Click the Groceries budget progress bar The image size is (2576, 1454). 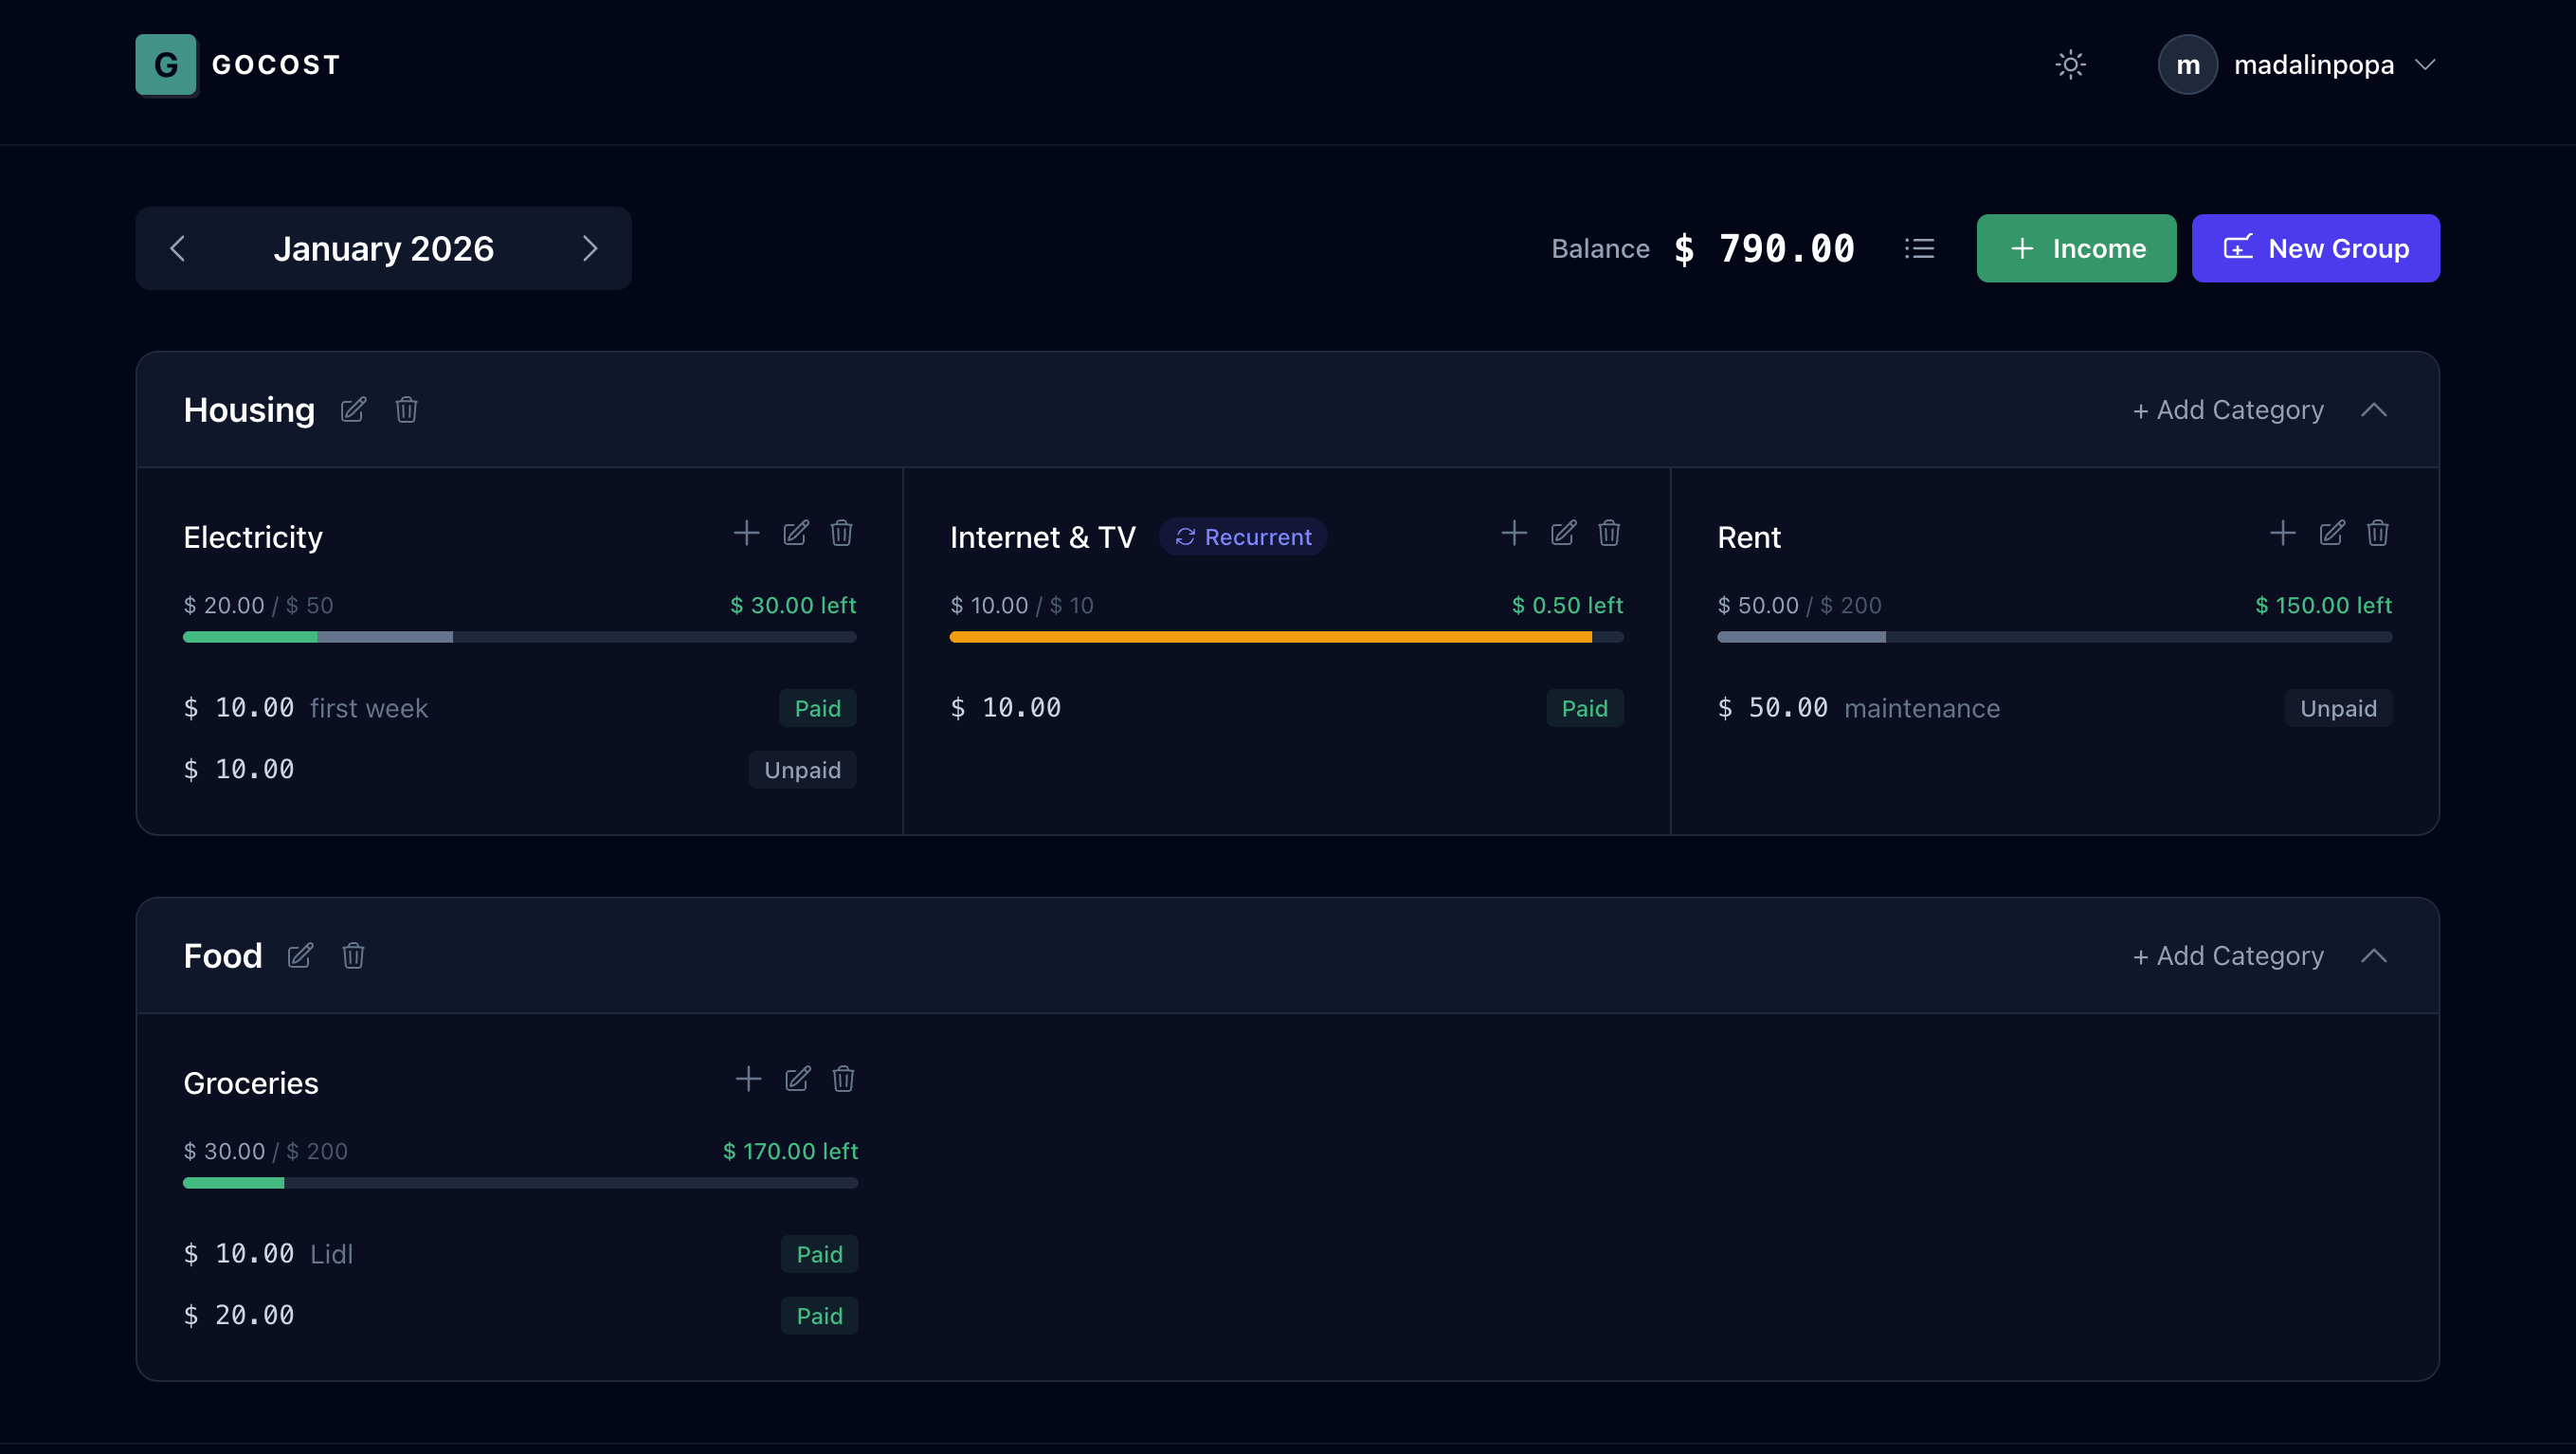coord(521,1183)
